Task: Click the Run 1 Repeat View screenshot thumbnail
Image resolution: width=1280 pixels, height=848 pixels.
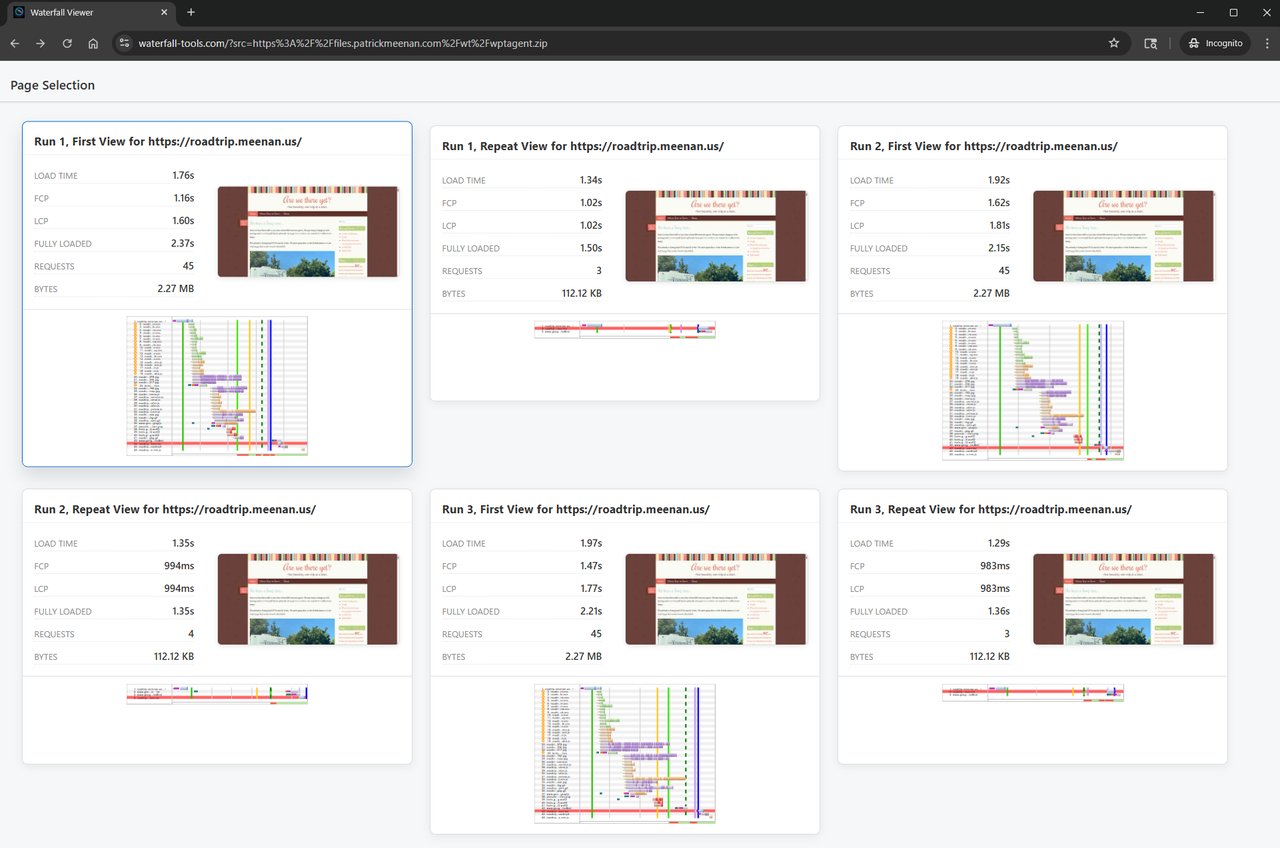Action: tap(715, 236)
